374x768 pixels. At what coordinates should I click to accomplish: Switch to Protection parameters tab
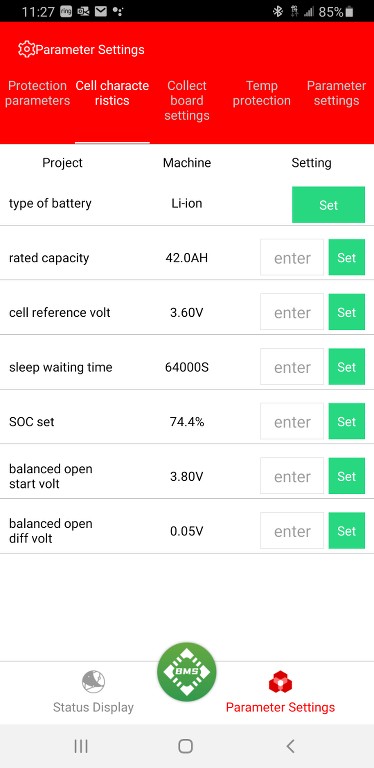38,93
